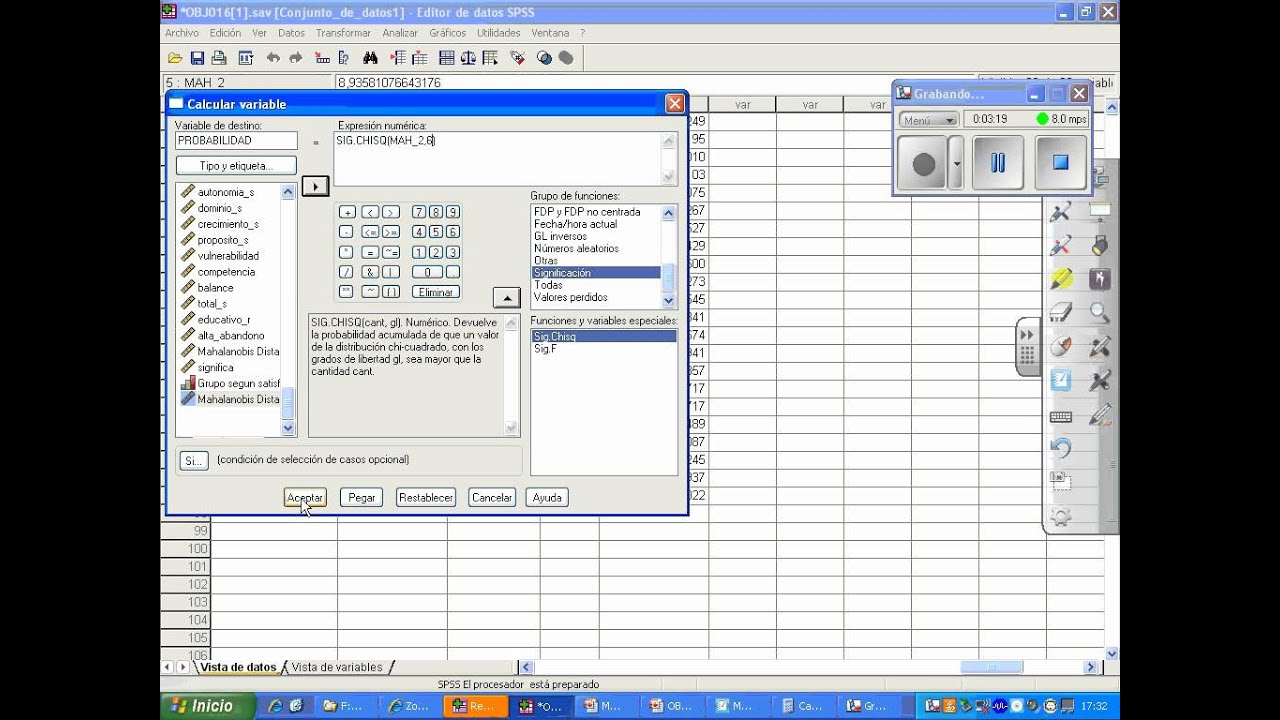The image size is (1280, 720).
Task: Click the Aceptar button
Action: [305, 497]
